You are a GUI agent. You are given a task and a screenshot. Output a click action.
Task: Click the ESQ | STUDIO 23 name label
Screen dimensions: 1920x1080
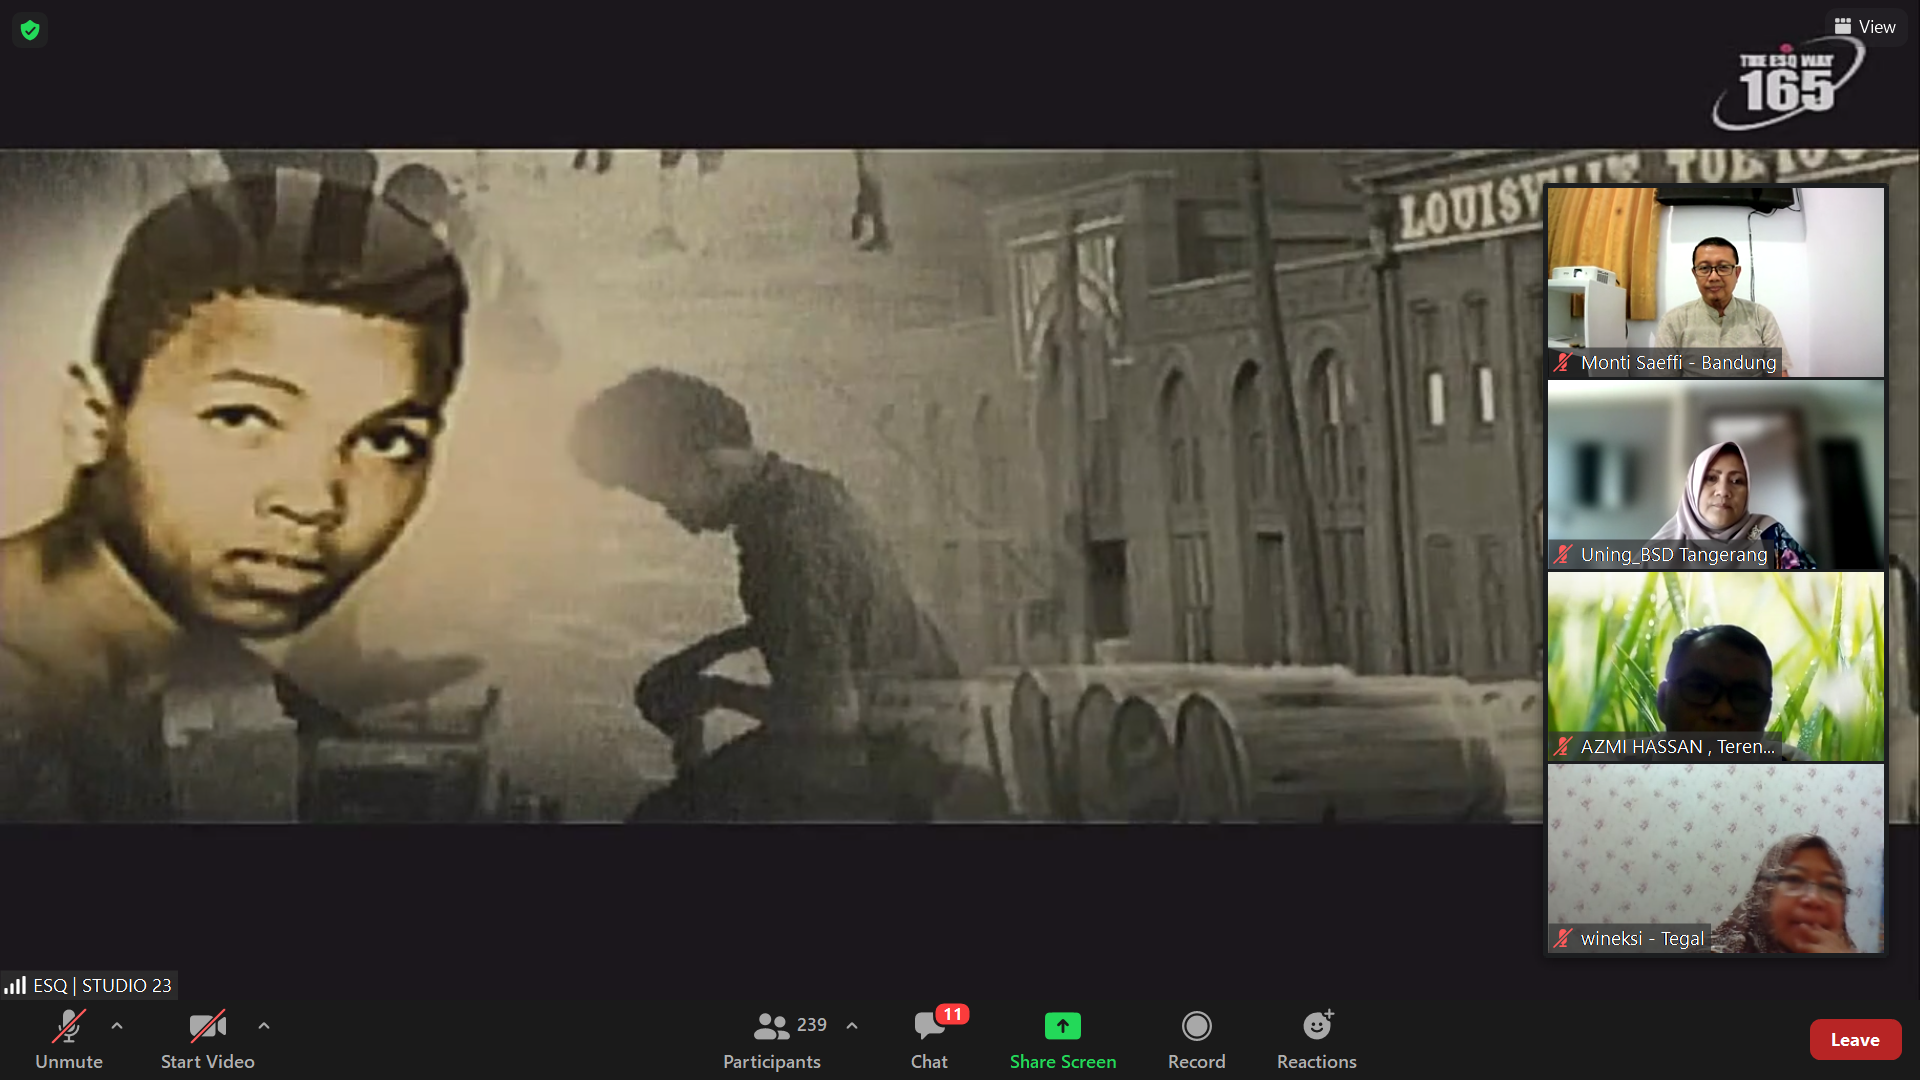click(x=102, y=986)
